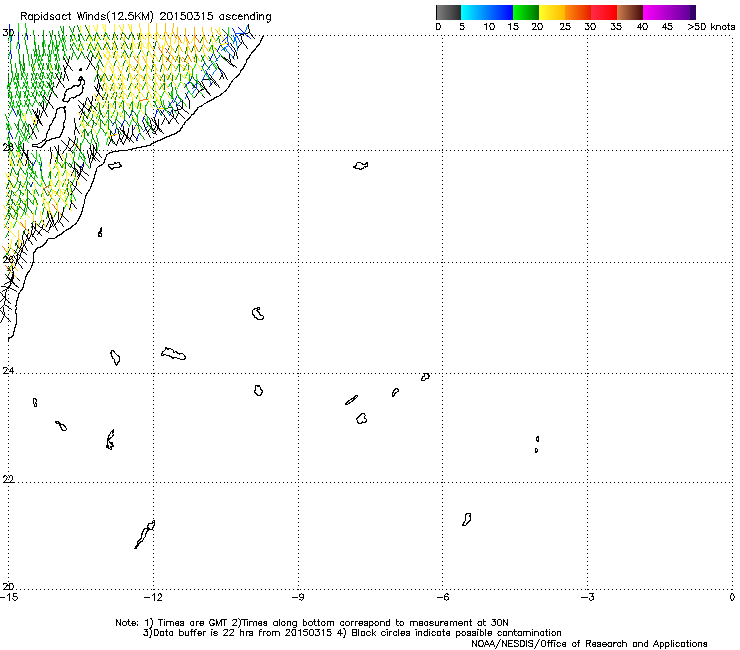This screenshot has width=740, height=650.
Task: Click the Rapidscat Winds title text
Action: (x=146, y=17)
